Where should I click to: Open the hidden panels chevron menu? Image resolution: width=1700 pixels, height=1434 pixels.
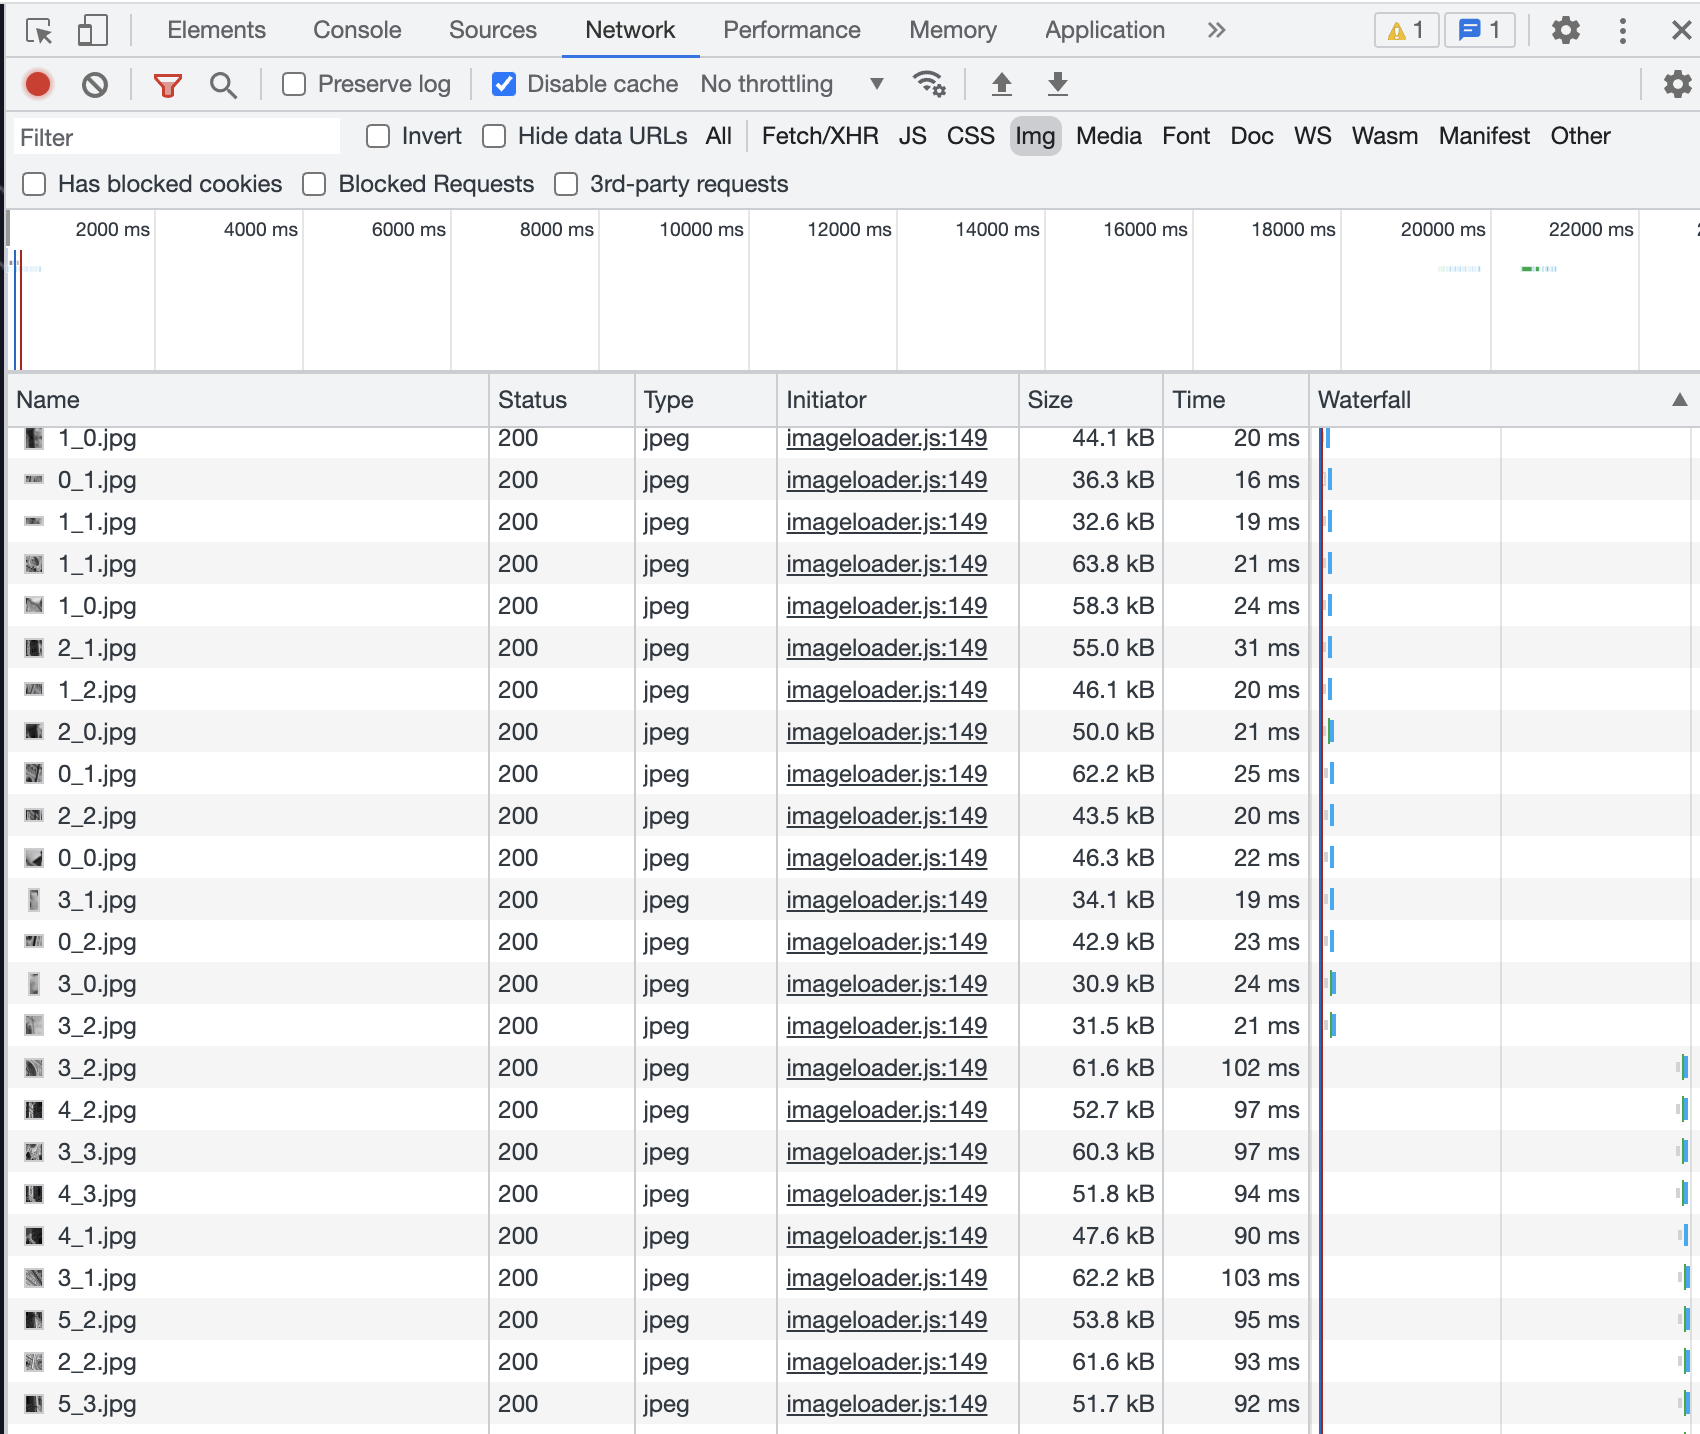[x=1216, y=30]
